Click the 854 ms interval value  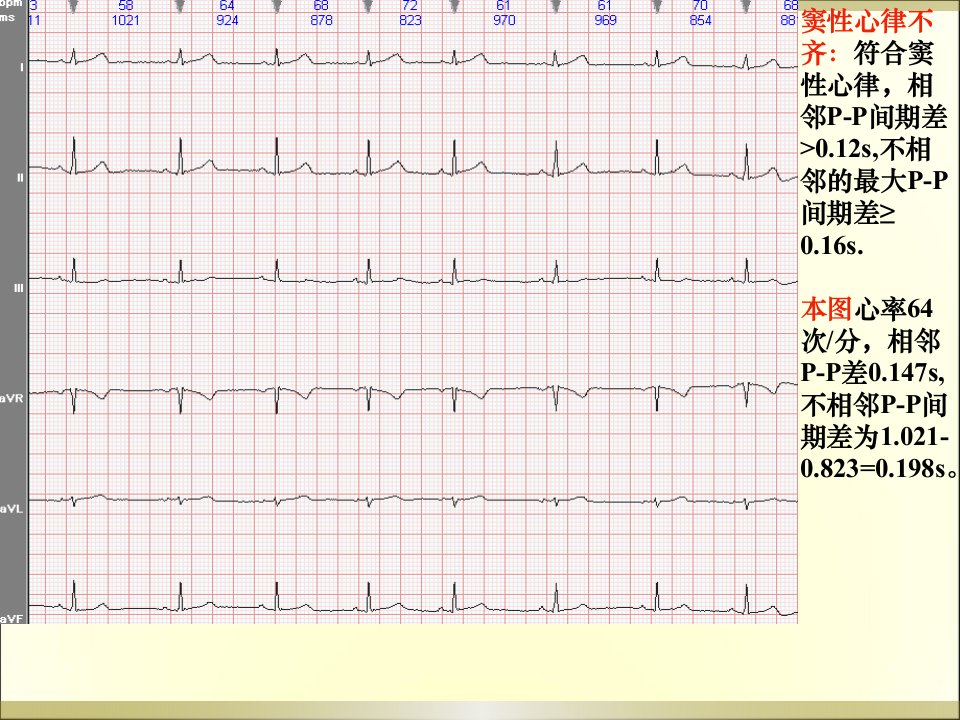coord(700,20)
